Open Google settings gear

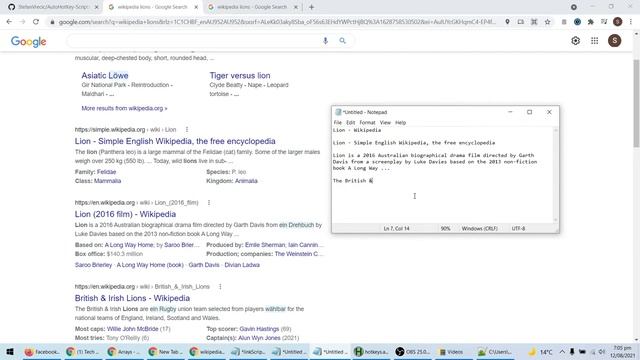[x=576, y=40]
